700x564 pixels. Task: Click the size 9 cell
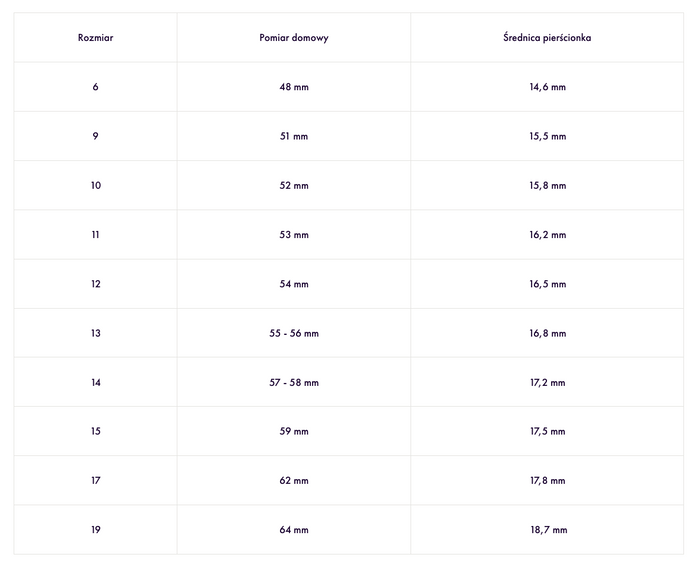(x=95, y=136)
